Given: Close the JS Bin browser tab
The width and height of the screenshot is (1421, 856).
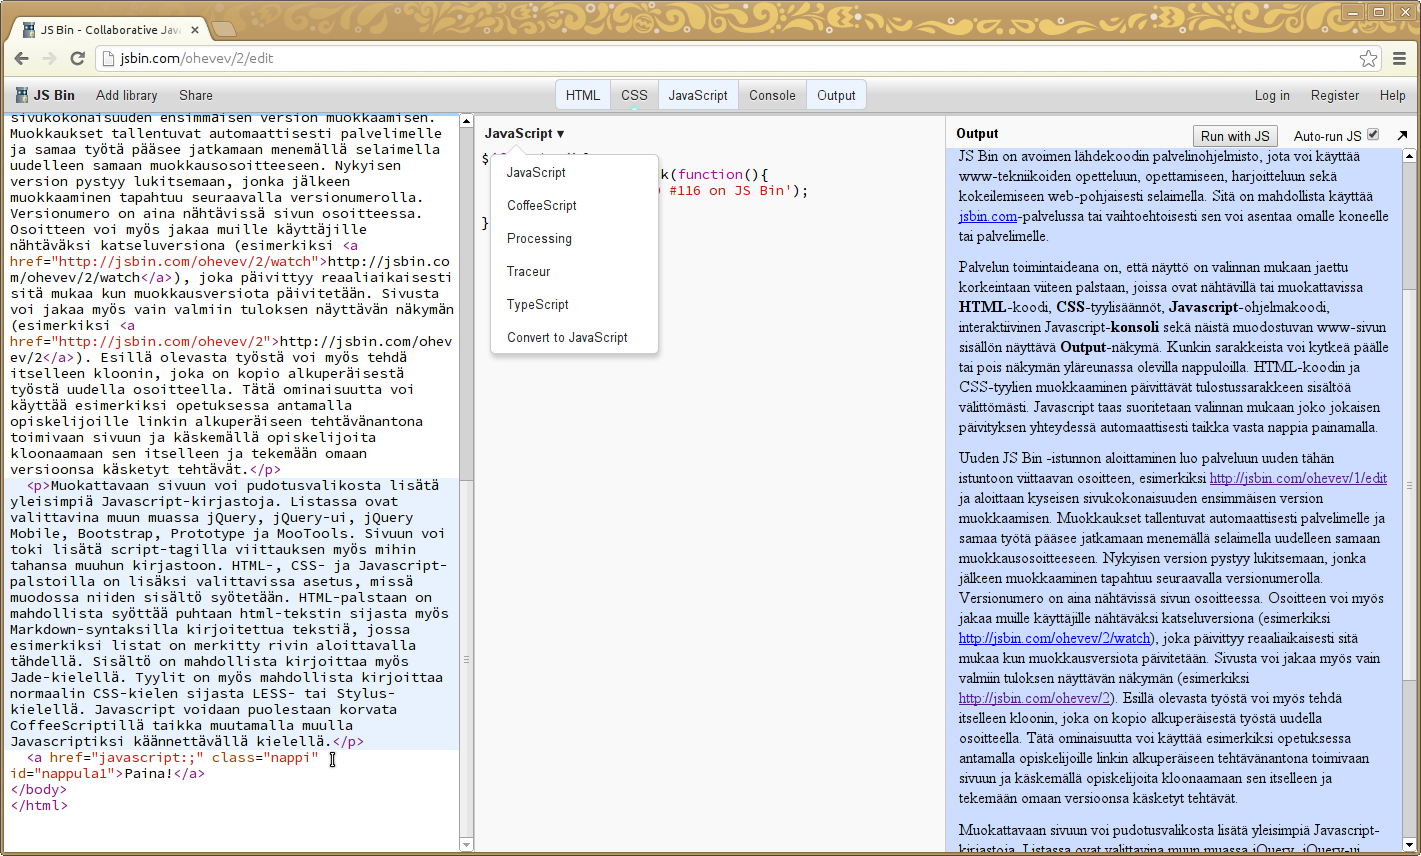Looking at the screenshot, I should (195, 30).
